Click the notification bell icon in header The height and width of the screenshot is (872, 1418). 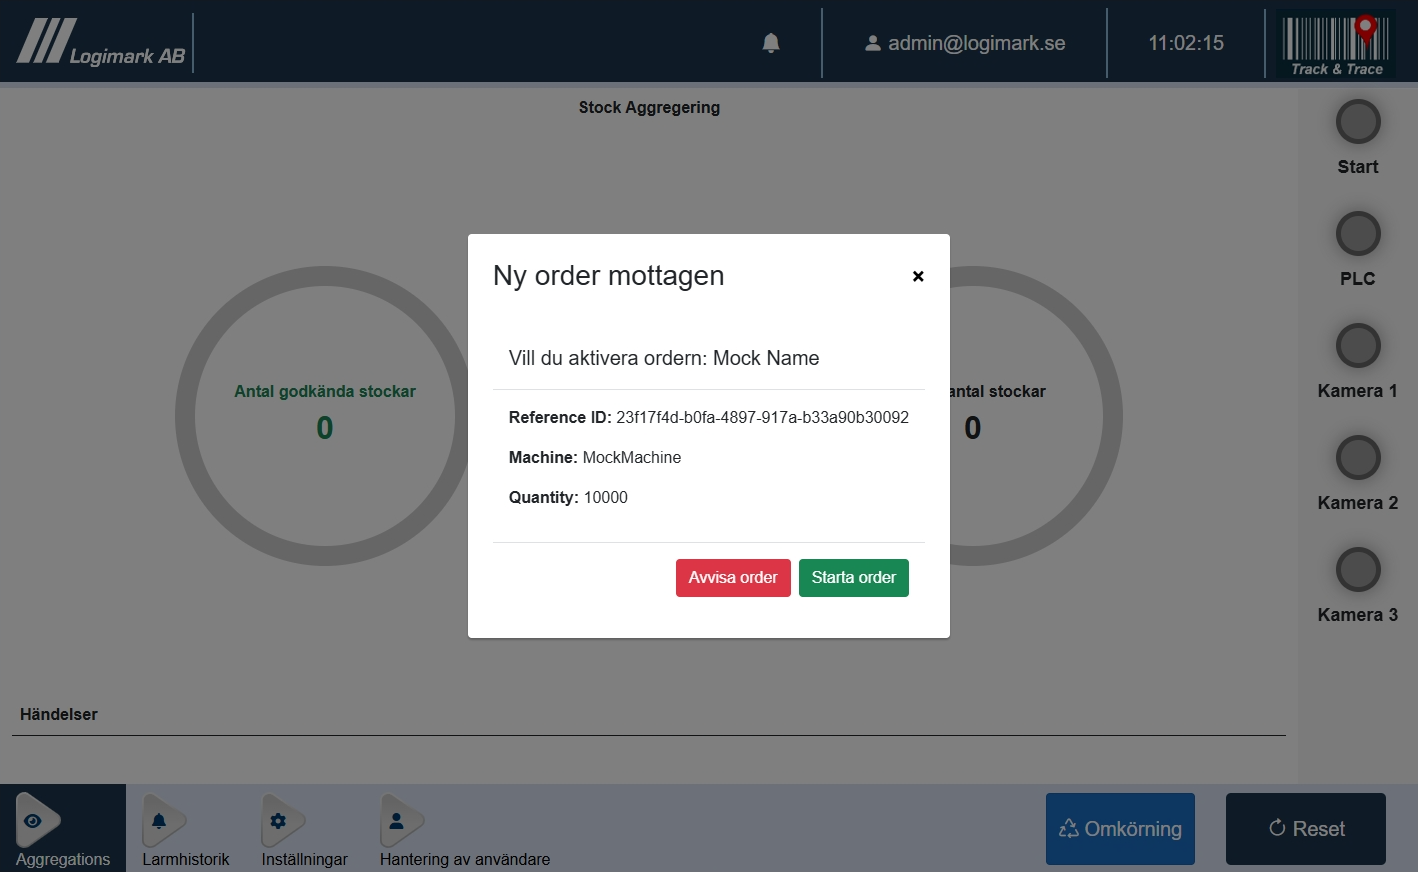pyautogui.click(x=771, y=43)
